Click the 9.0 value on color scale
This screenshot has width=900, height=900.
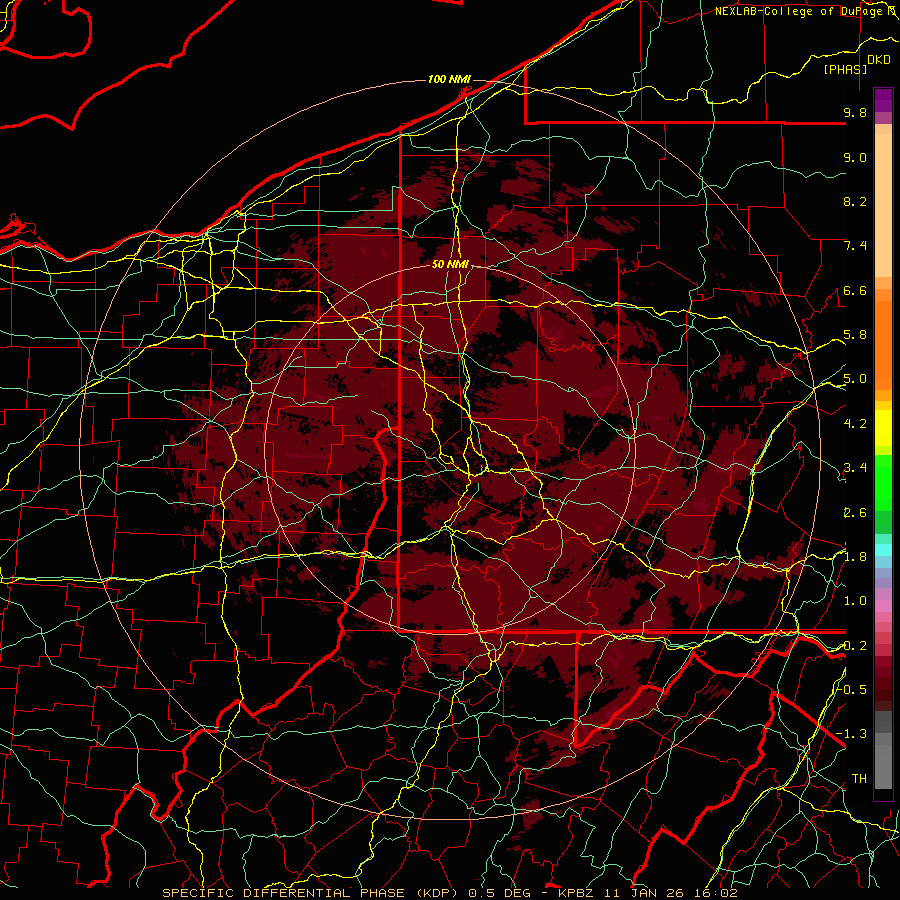(x=855, y=157)
